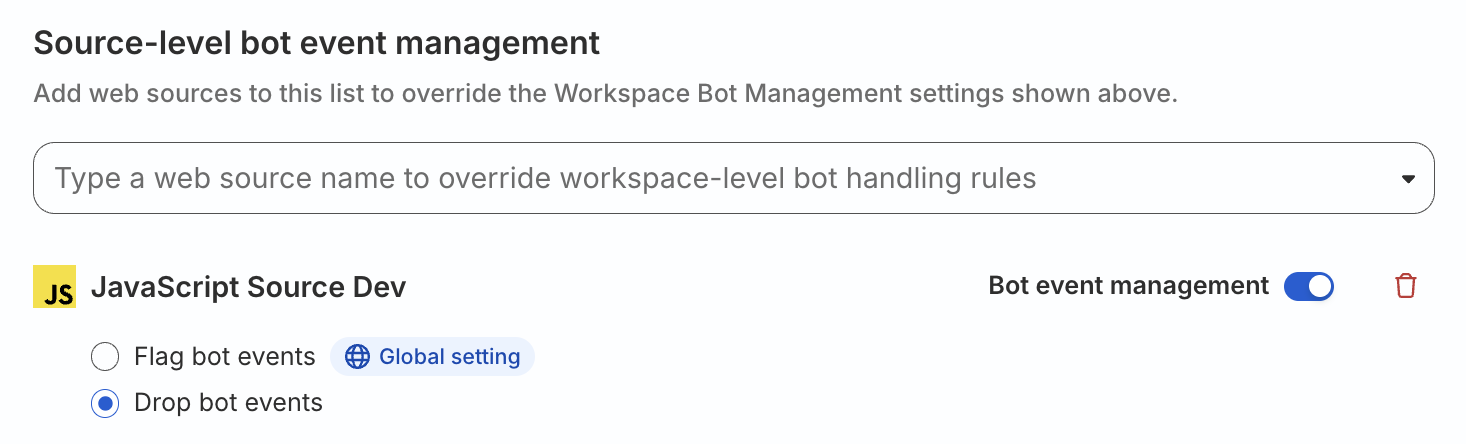Click the Flag bot events label text
Image resolution: width=1466 pixels, height=444 pixels.
[225, 357]
